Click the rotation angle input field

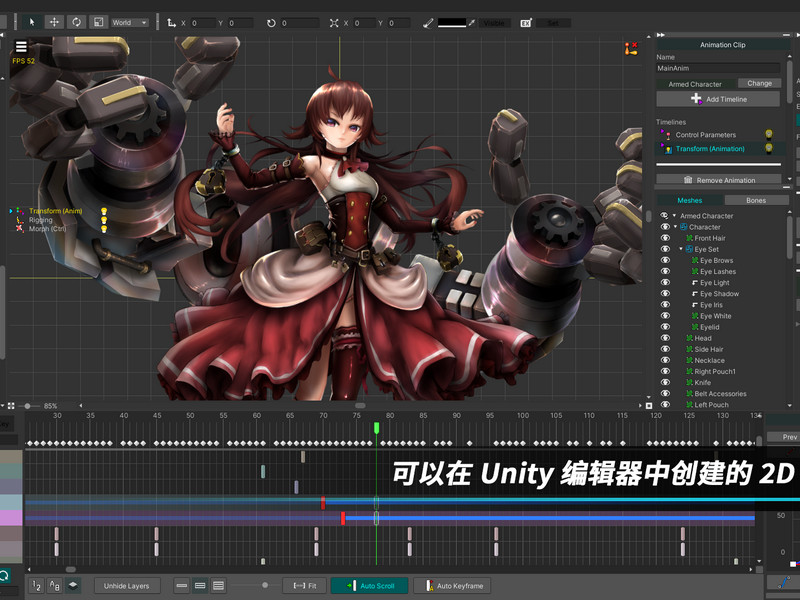tap(299, 23)
